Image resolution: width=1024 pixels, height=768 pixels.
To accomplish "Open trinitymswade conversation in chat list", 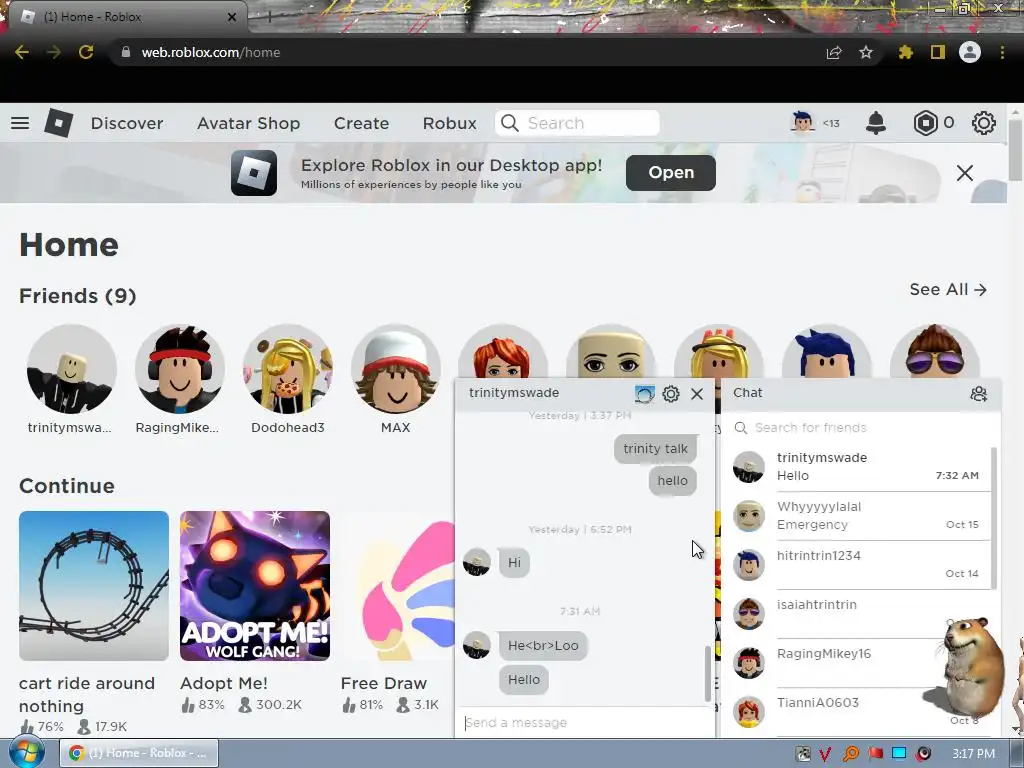I will [x=857, y=467].
